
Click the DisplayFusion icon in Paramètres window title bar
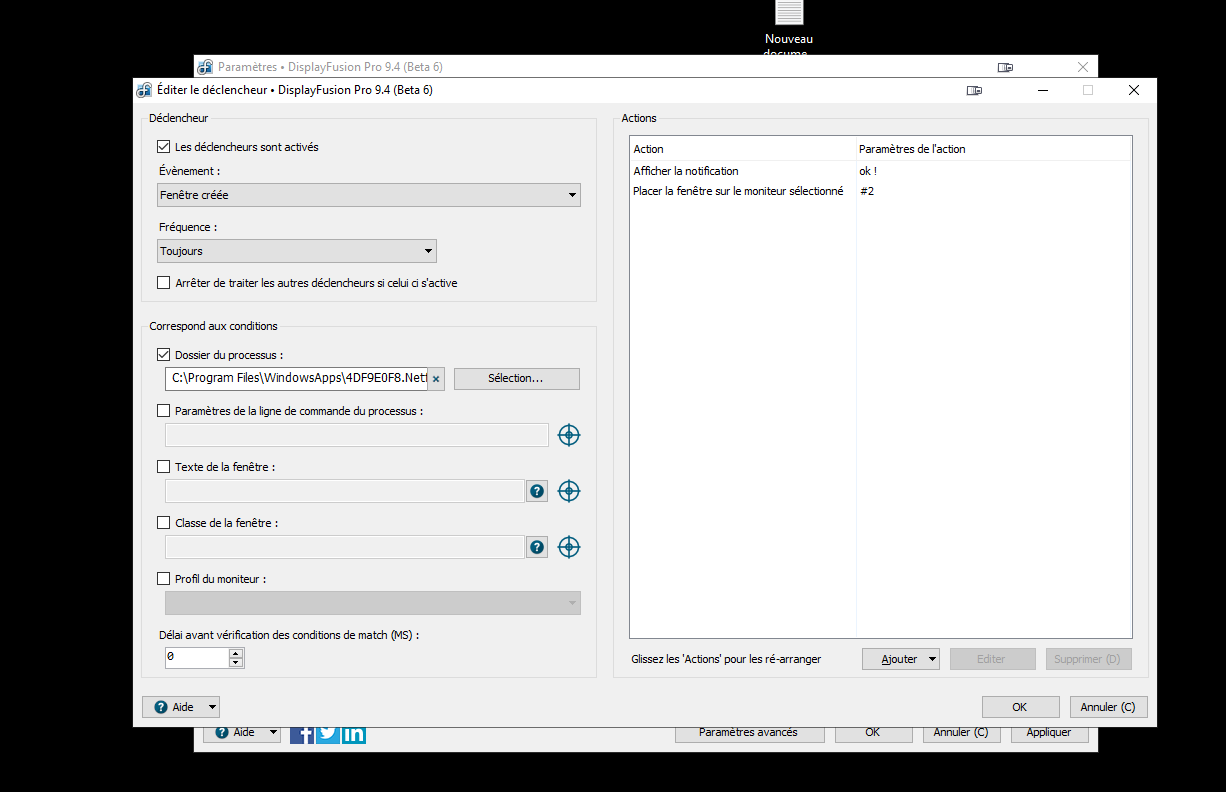(x=205, y=67)
